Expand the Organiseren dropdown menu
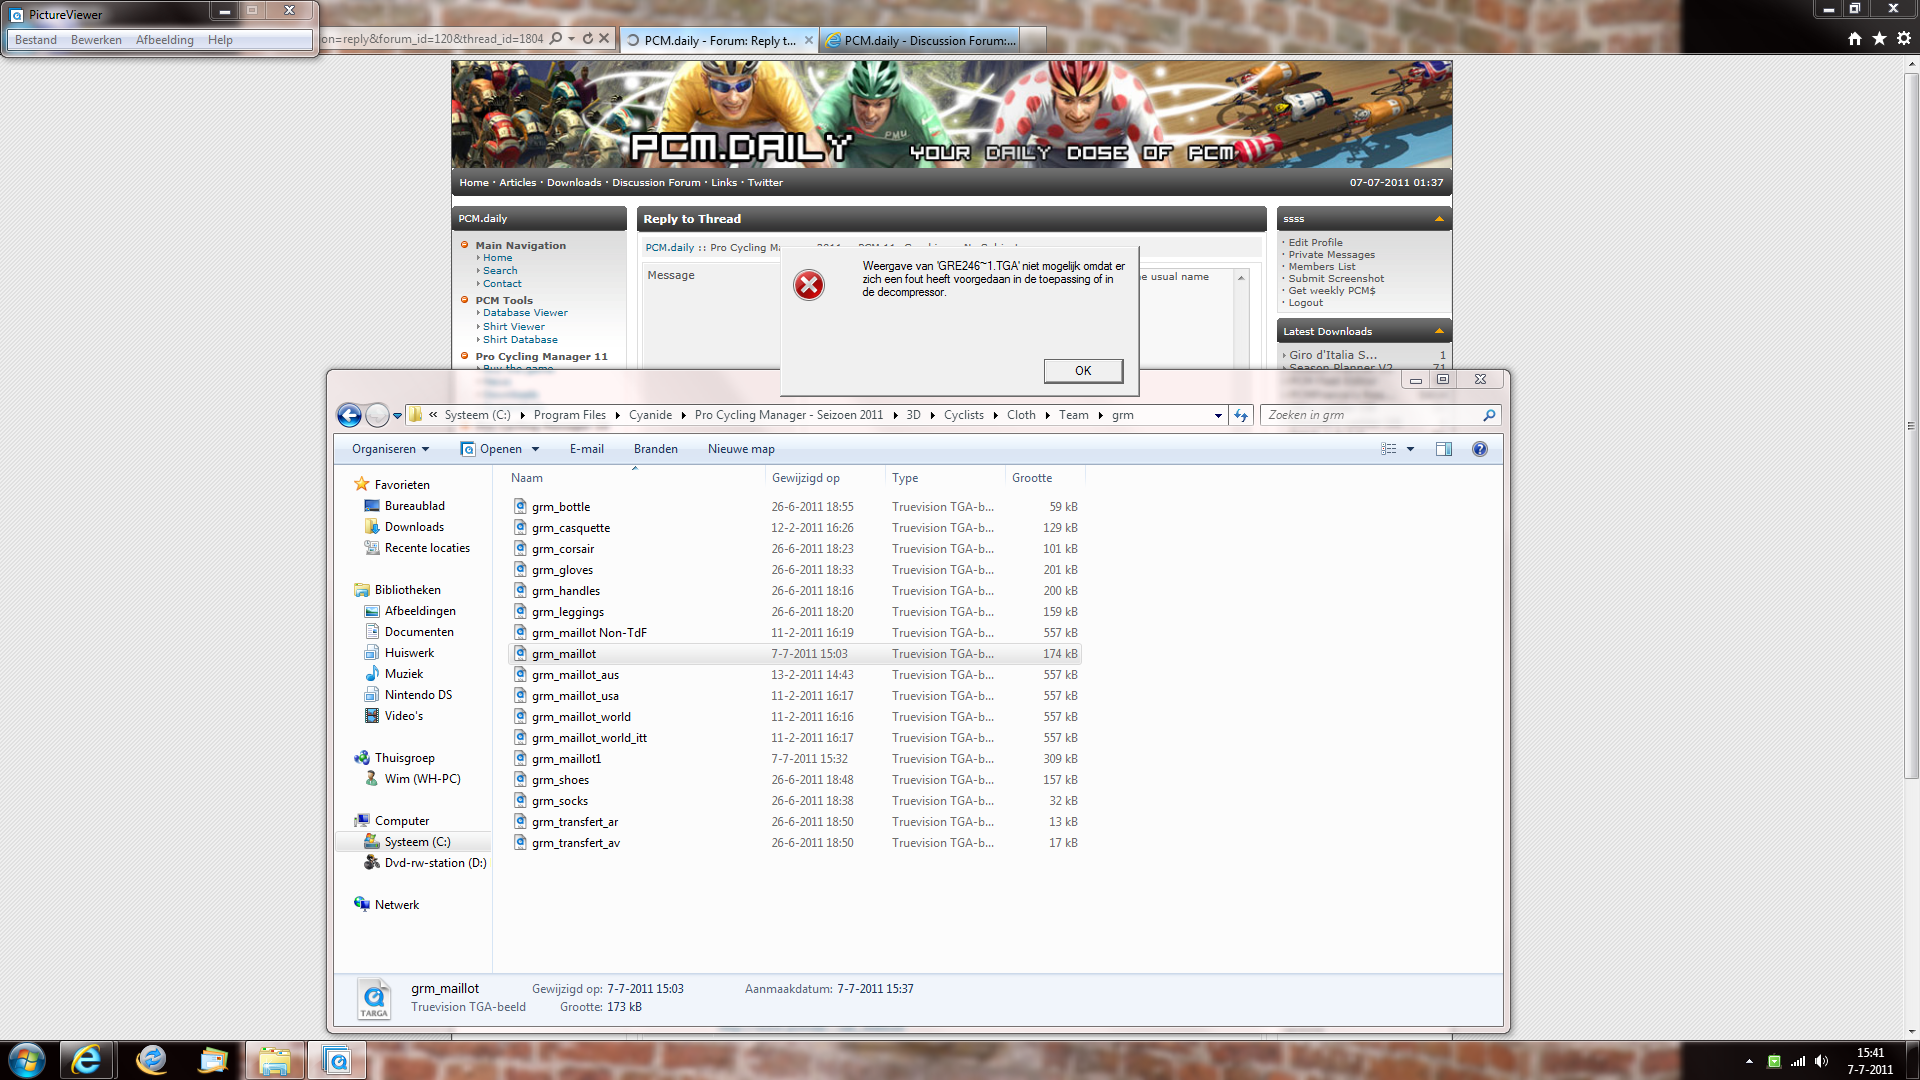Image resolution: width=1920 pixels, height=1080 pixels. 390,449
